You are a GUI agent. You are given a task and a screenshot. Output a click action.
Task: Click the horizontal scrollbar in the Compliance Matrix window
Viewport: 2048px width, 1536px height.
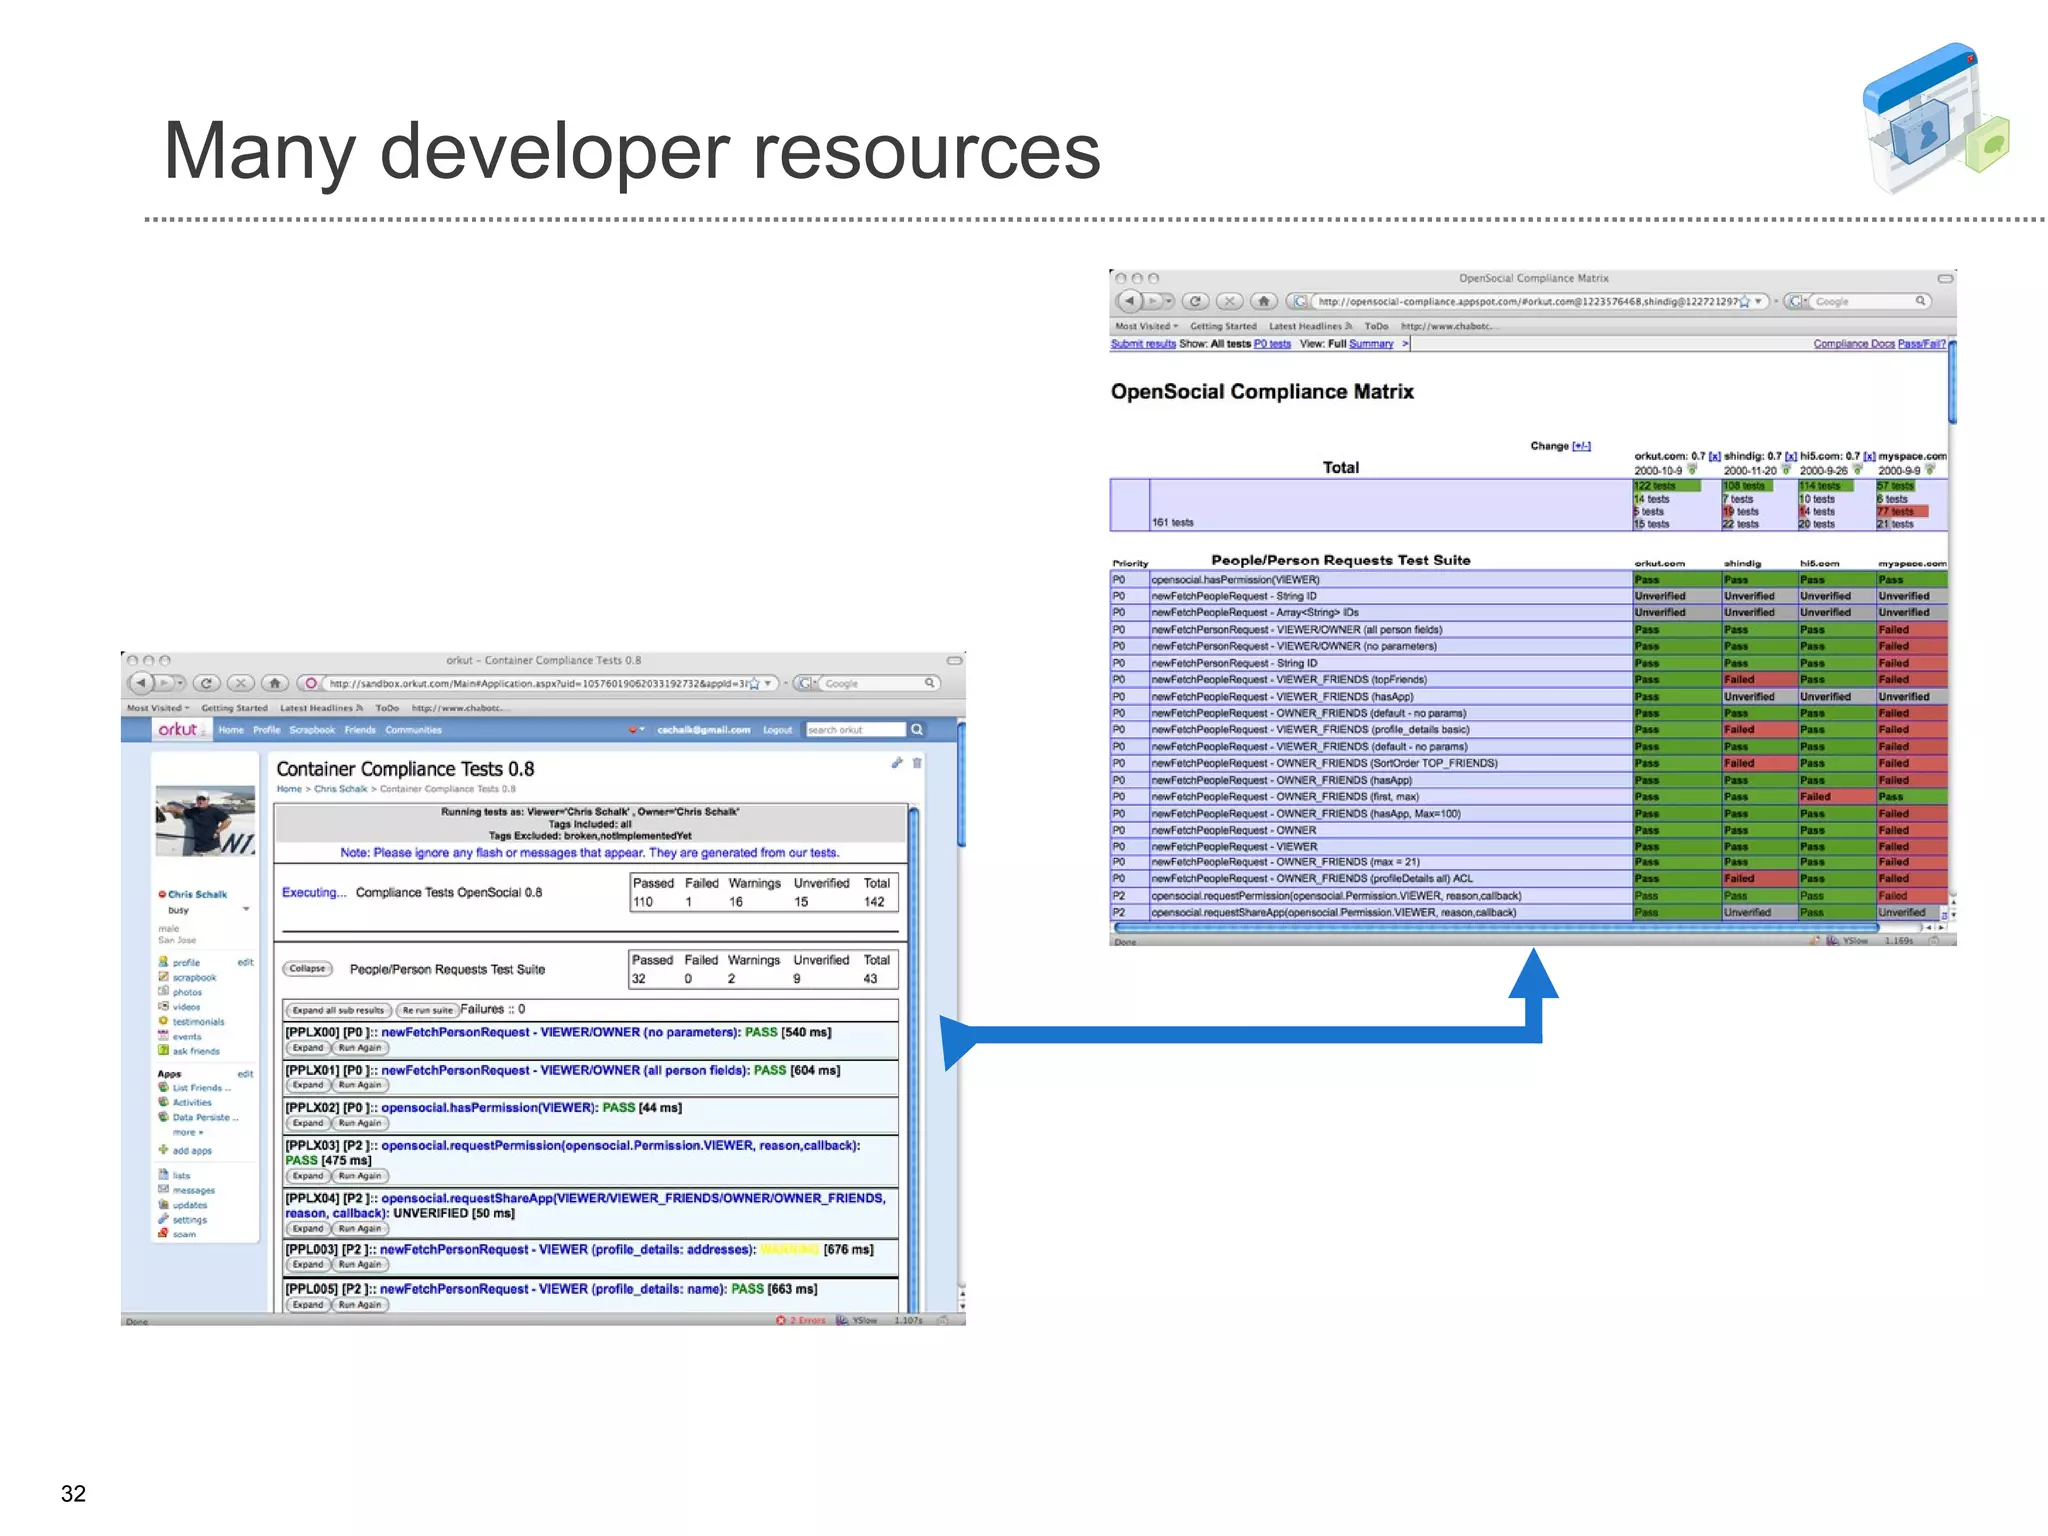(1496, 928)
